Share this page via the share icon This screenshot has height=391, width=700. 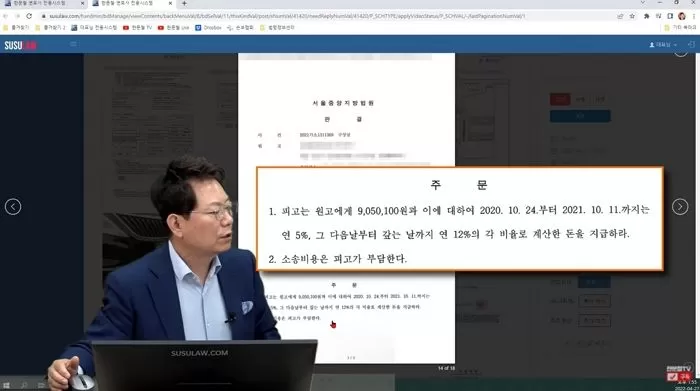pyautogui.click(x=620, y=16)
